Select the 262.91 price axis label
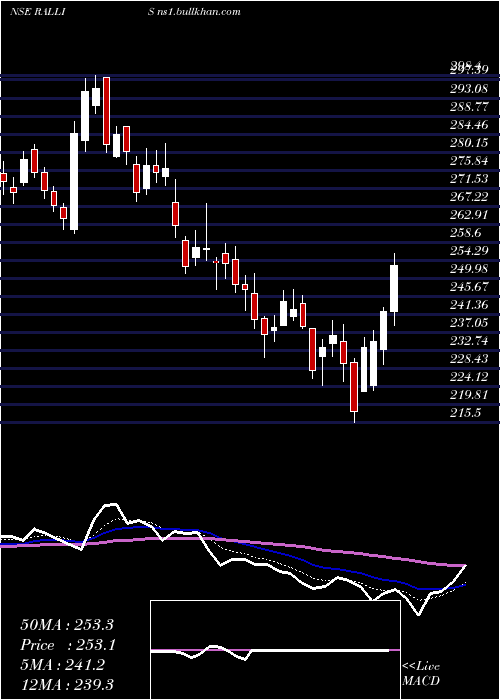The height and width of the screenshot is (700, 500). (468, 215)
